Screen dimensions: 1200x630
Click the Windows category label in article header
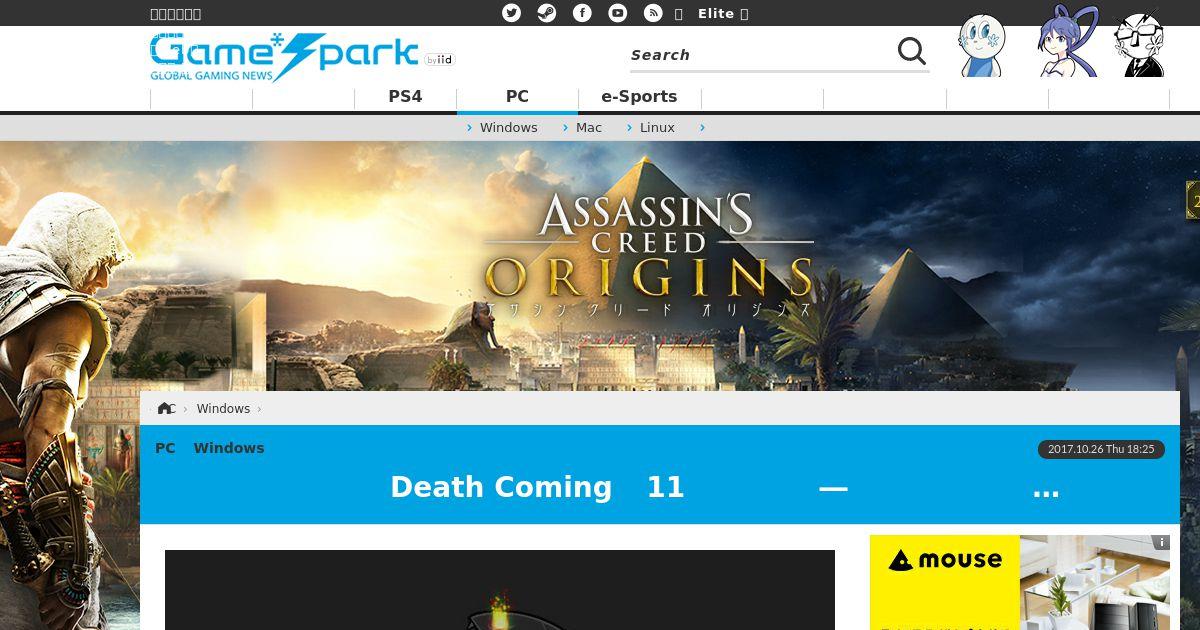[229, 448]
